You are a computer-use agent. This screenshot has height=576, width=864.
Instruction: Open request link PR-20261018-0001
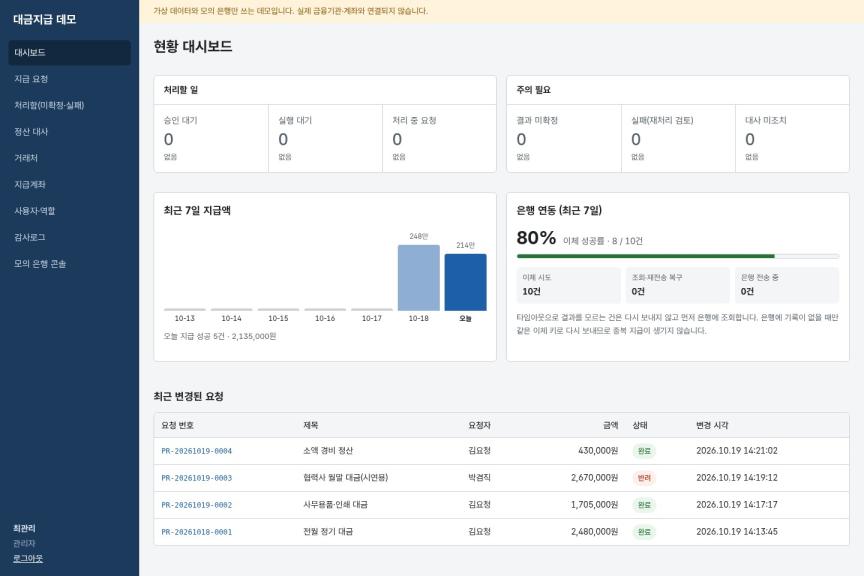pos(197,532)
